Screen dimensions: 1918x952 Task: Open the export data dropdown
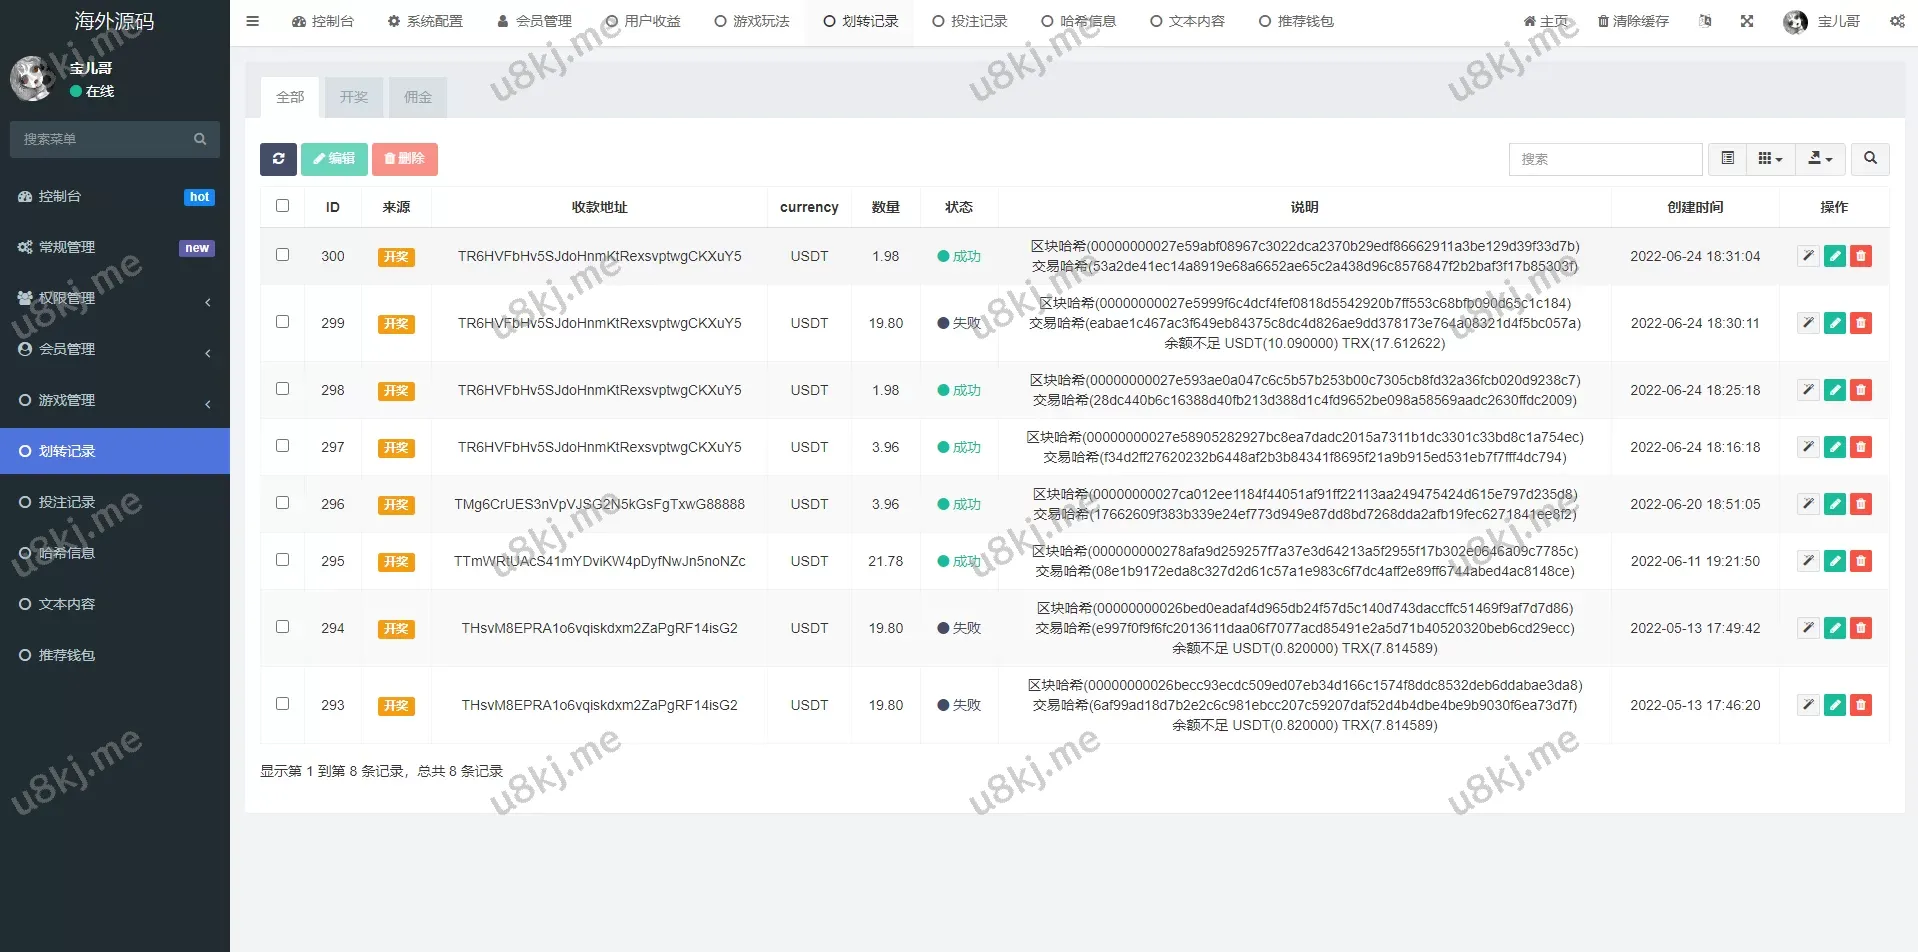[x=1820, y=159]
